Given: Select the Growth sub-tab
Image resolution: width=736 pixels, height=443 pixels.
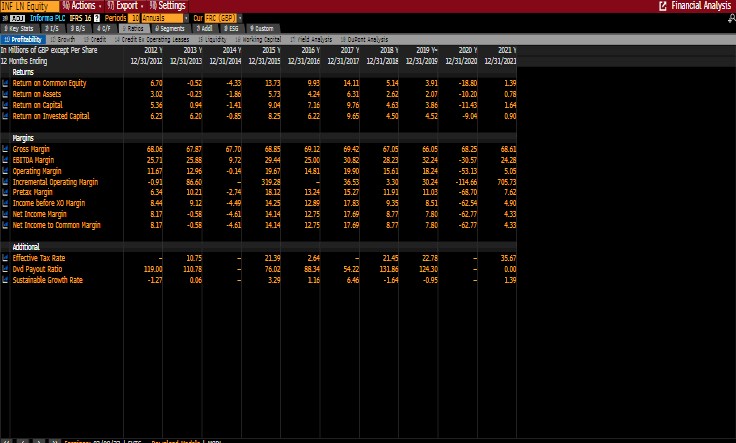Looking at the screenshot, I should coord(63,39).
